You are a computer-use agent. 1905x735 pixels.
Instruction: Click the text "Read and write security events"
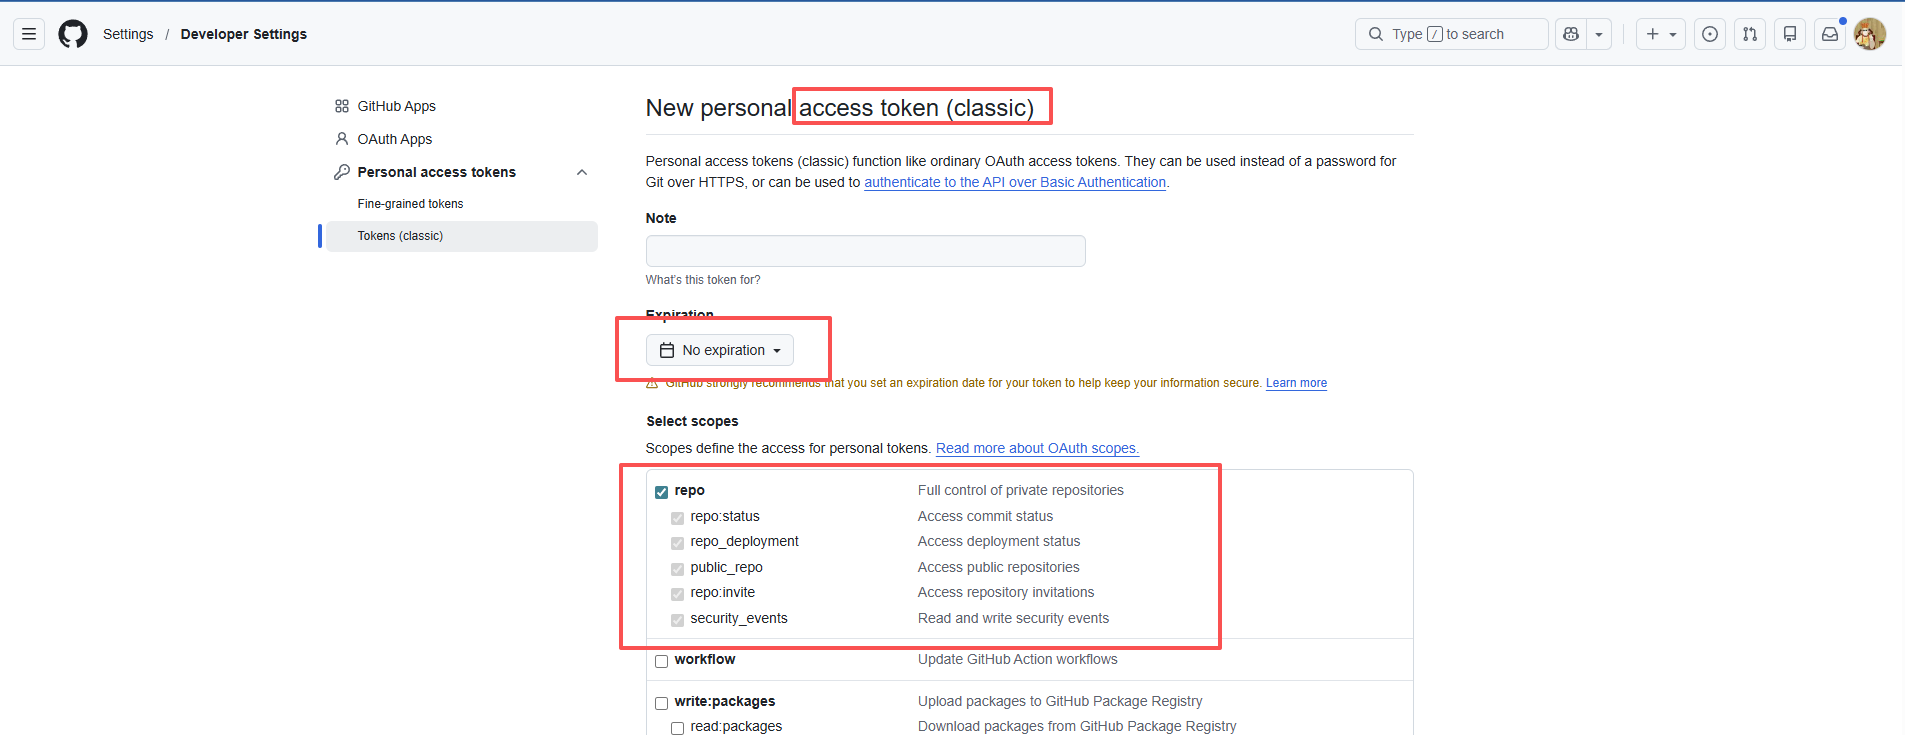1013,618
